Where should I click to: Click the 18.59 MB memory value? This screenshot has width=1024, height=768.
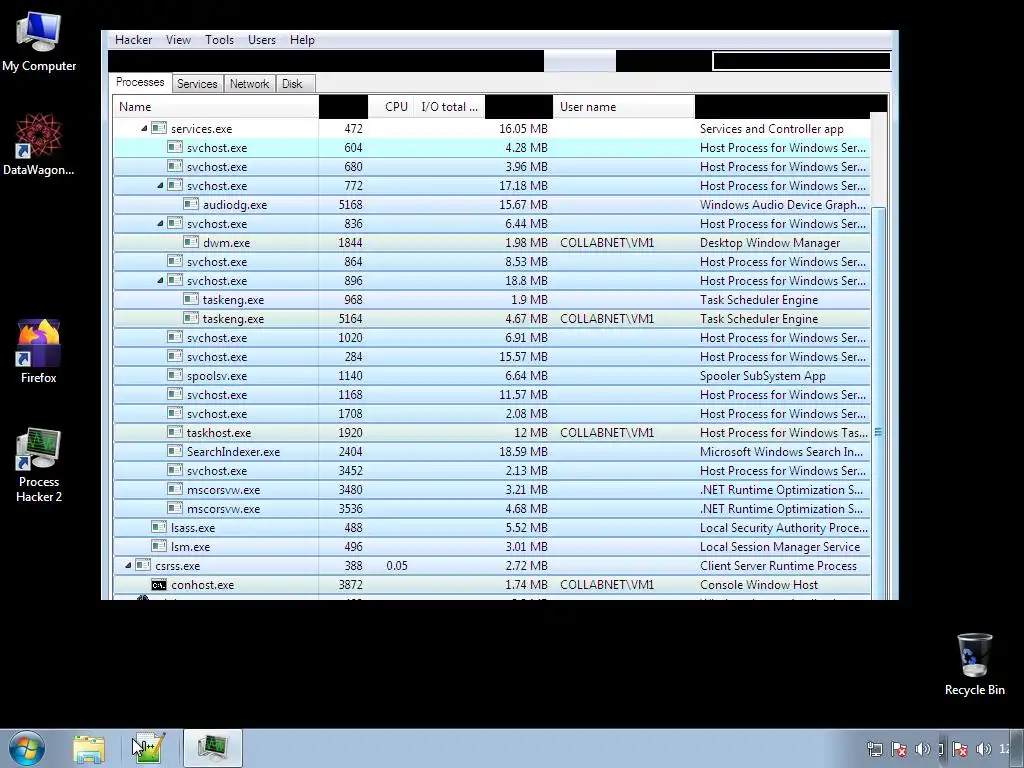[x=522, y=452]
